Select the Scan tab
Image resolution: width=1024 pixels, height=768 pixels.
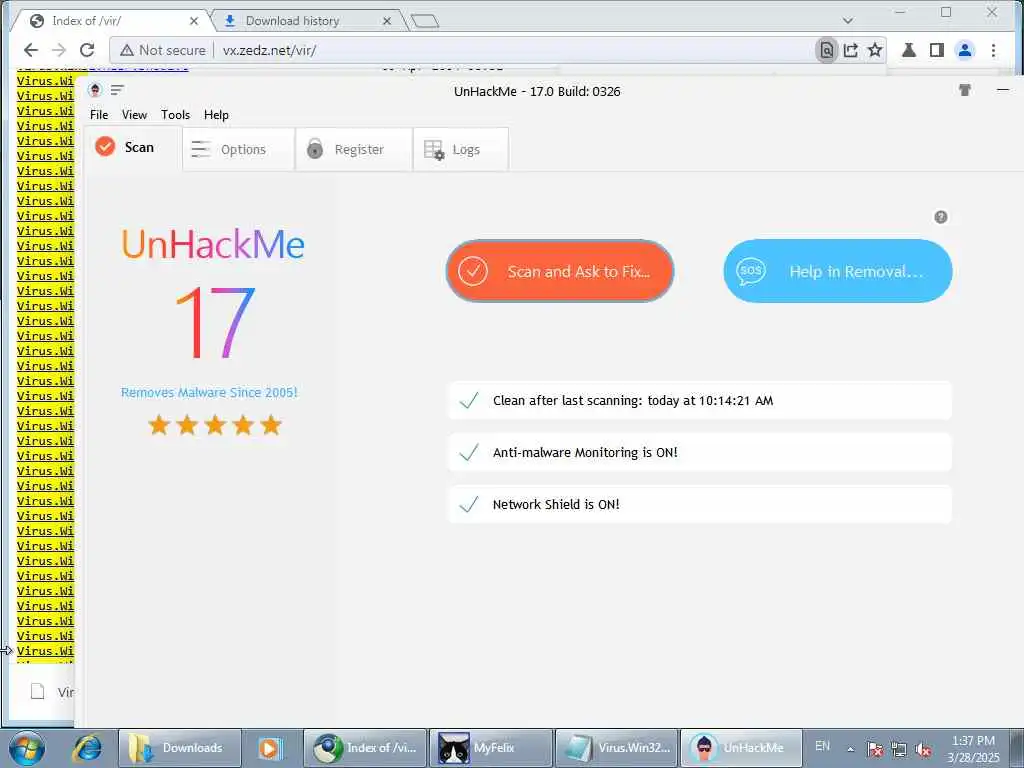pos(133,148)
